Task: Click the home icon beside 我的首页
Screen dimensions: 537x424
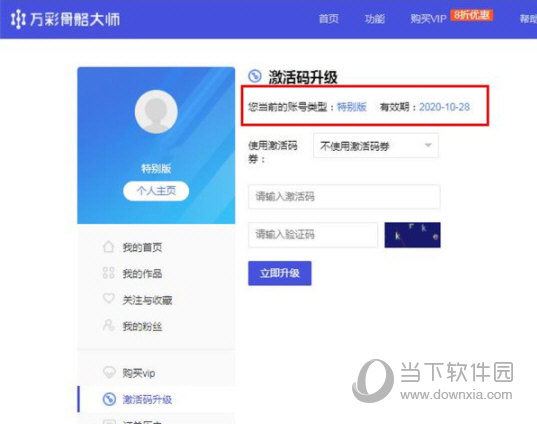Action: (108, 247)
